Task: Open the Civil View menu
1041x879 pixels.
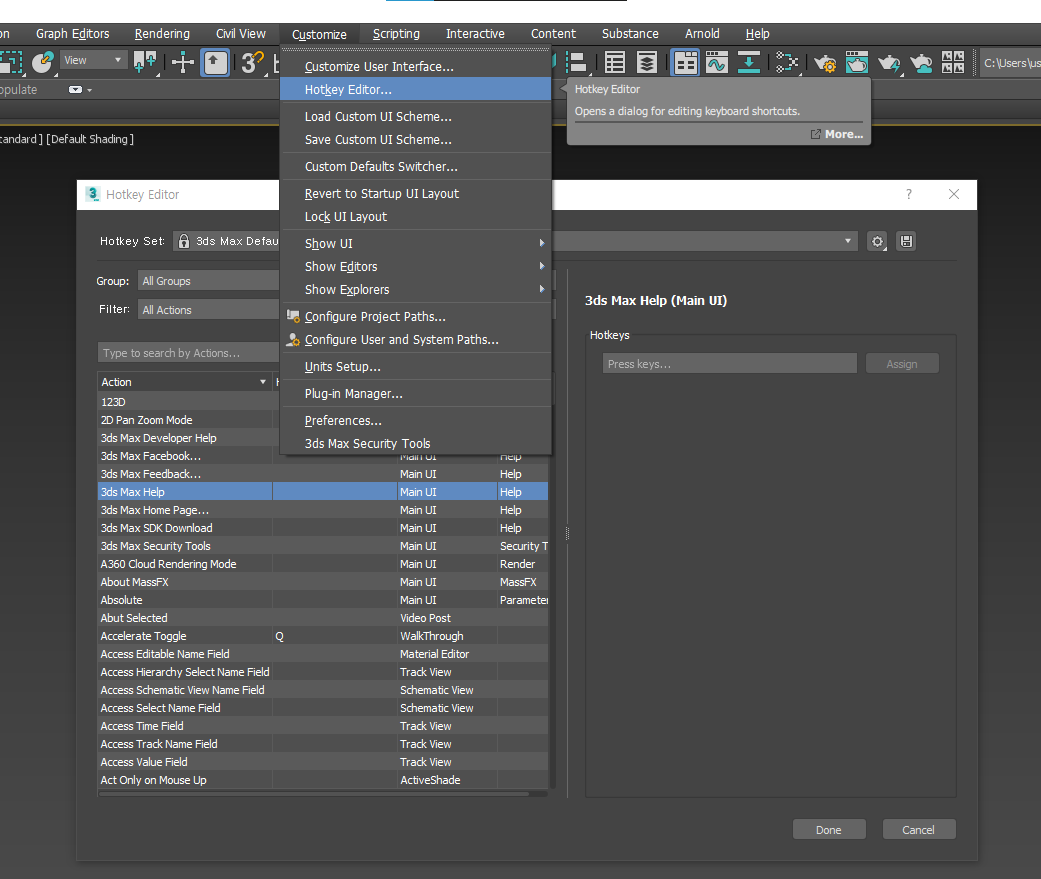Action: [240, 34]
